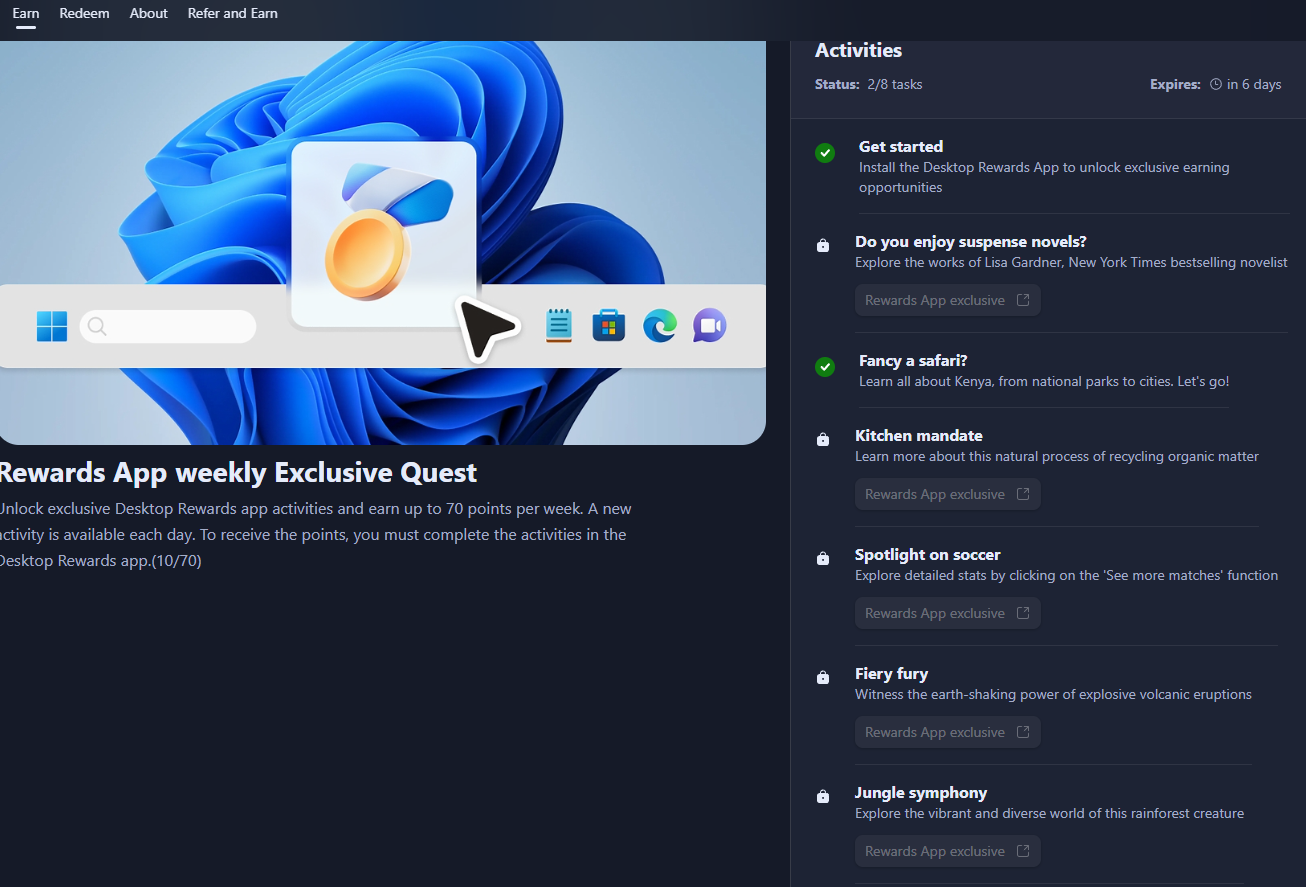Open the Earn tab

(x=25, y=13)
